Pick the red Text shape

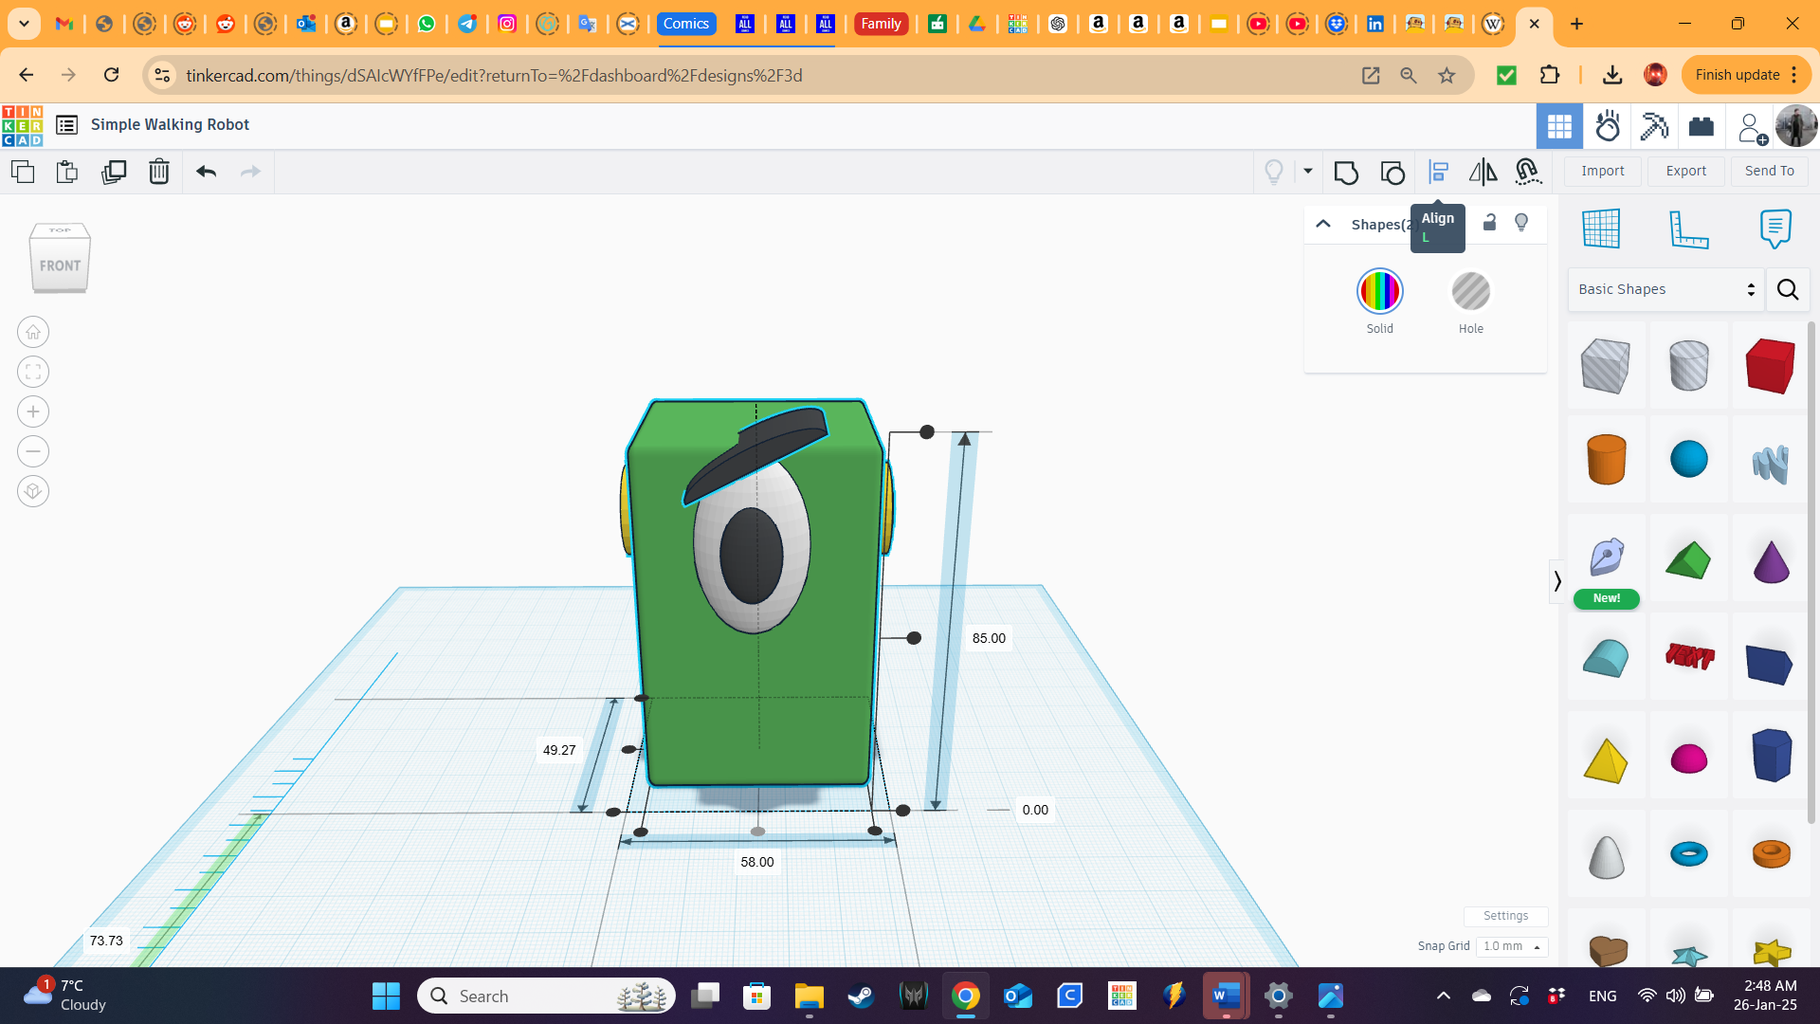[1689, 656]
